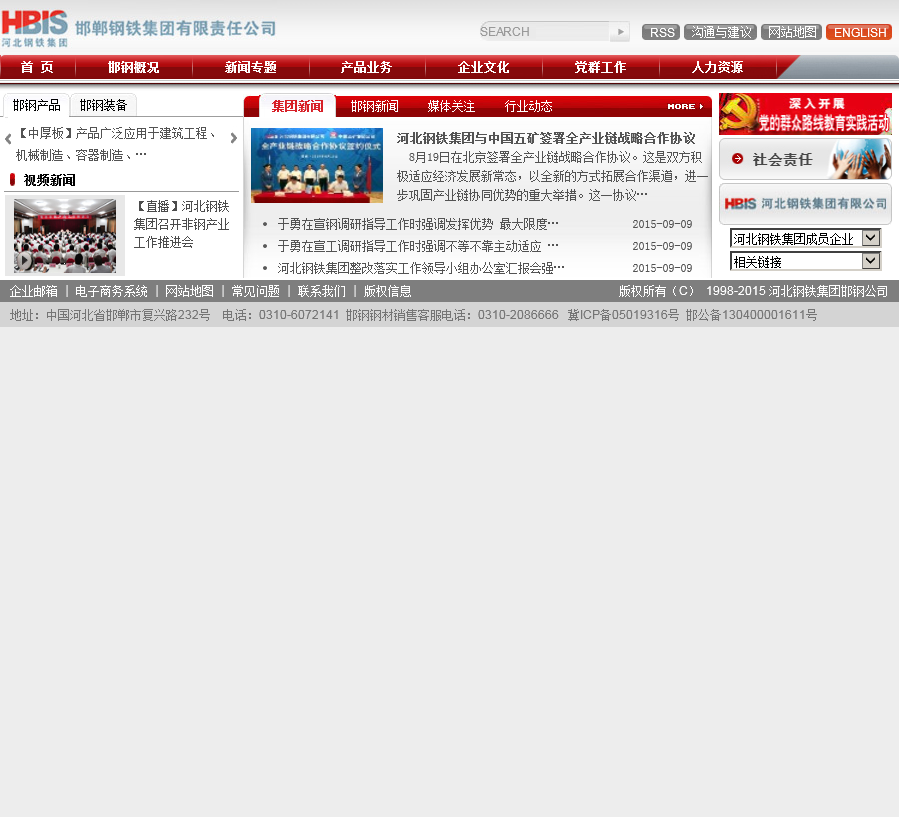Go to 首页 in the navigation bar
Viewport: 899px width, 817px height.
37,67
